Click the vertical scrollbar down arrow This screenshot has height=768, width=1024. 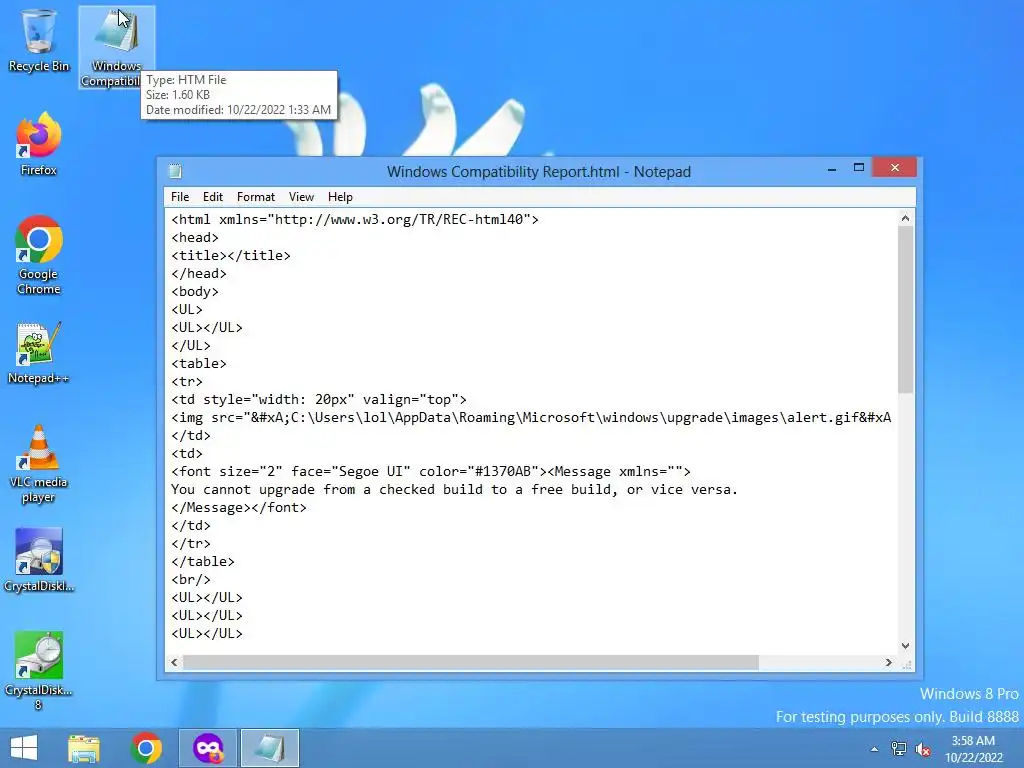[x=905, y=646]
